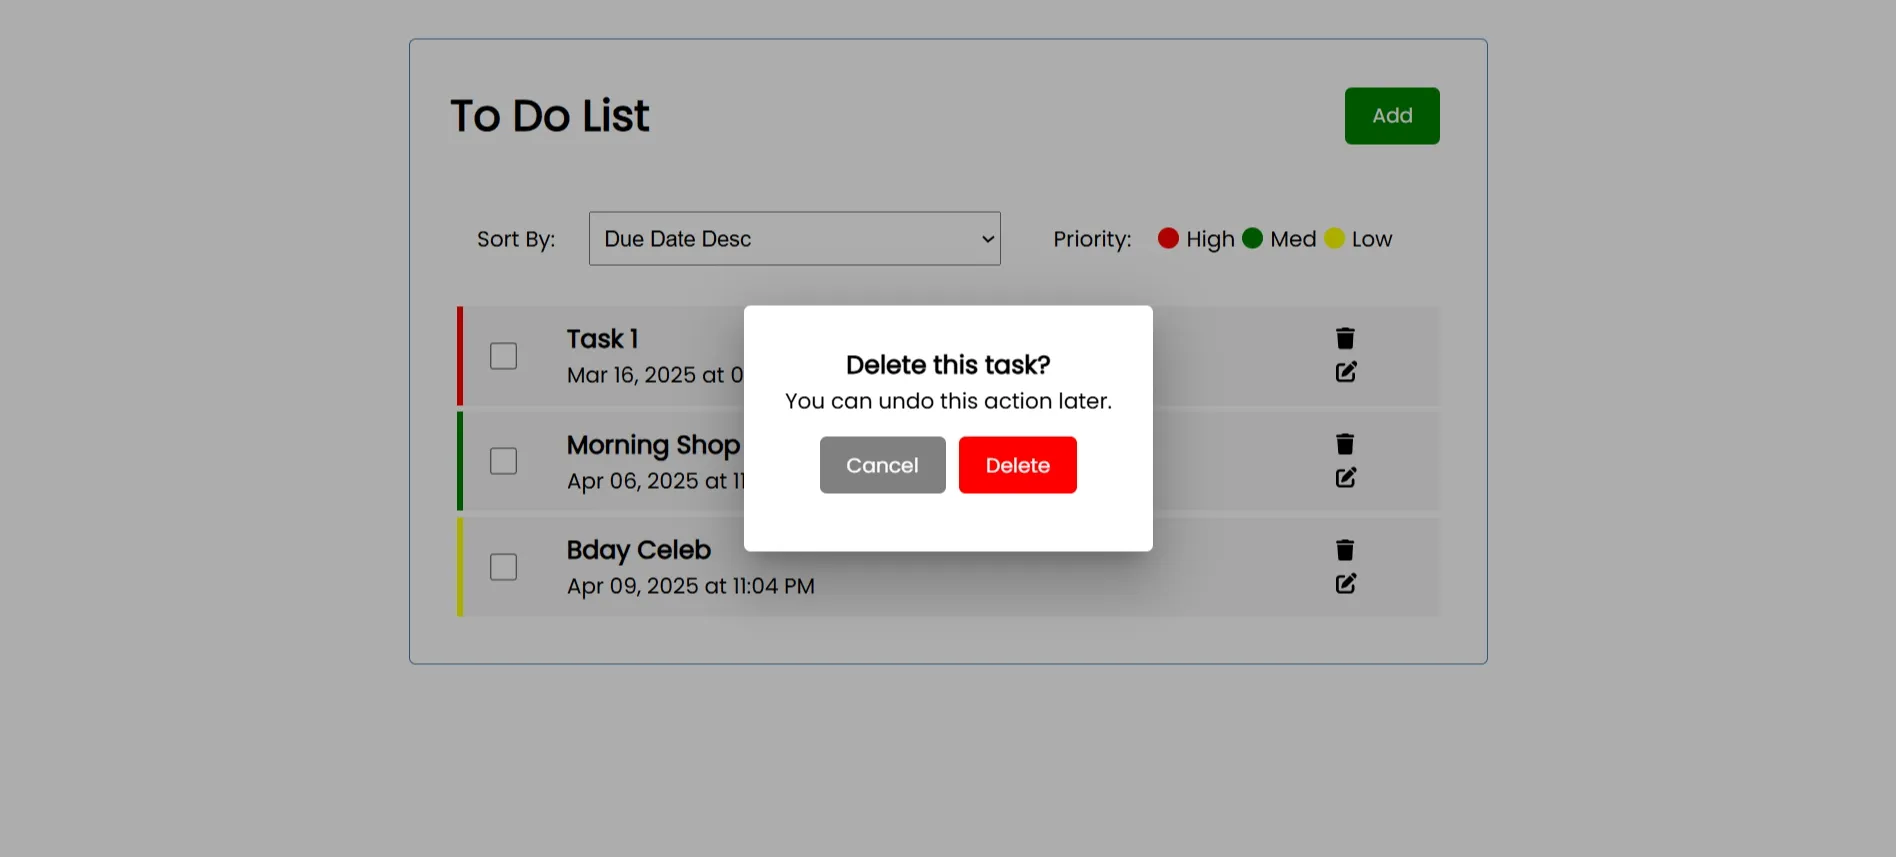1896x857 pixels.
Task: Click the green Med priority dot
Action: coord(1252,238)
